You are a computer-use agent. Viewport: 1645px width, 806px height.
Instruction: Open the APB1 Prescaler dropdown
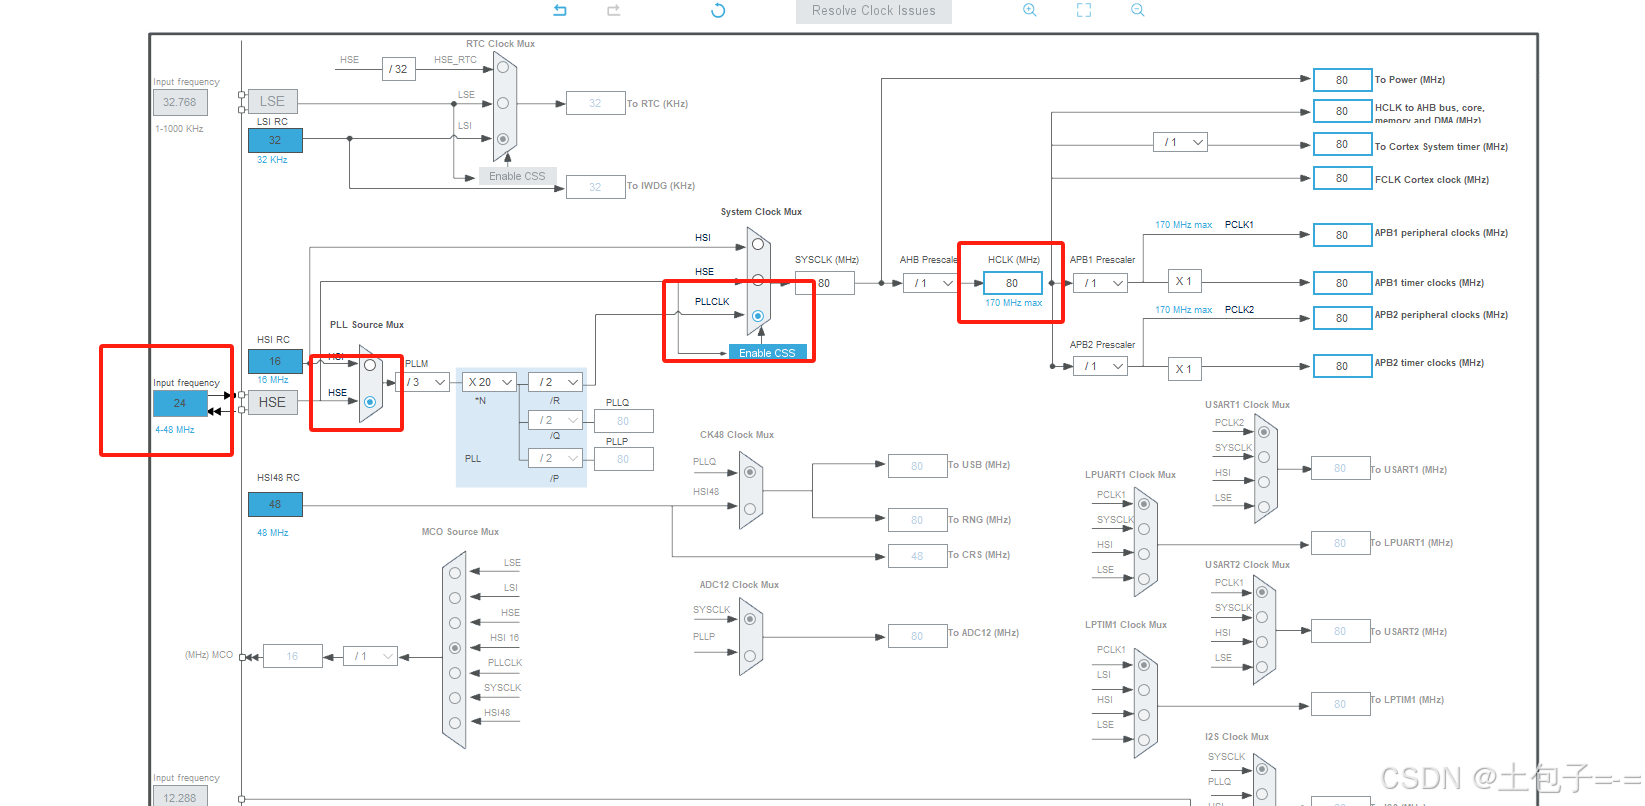pyautogui.click(x=1101, y=283)
